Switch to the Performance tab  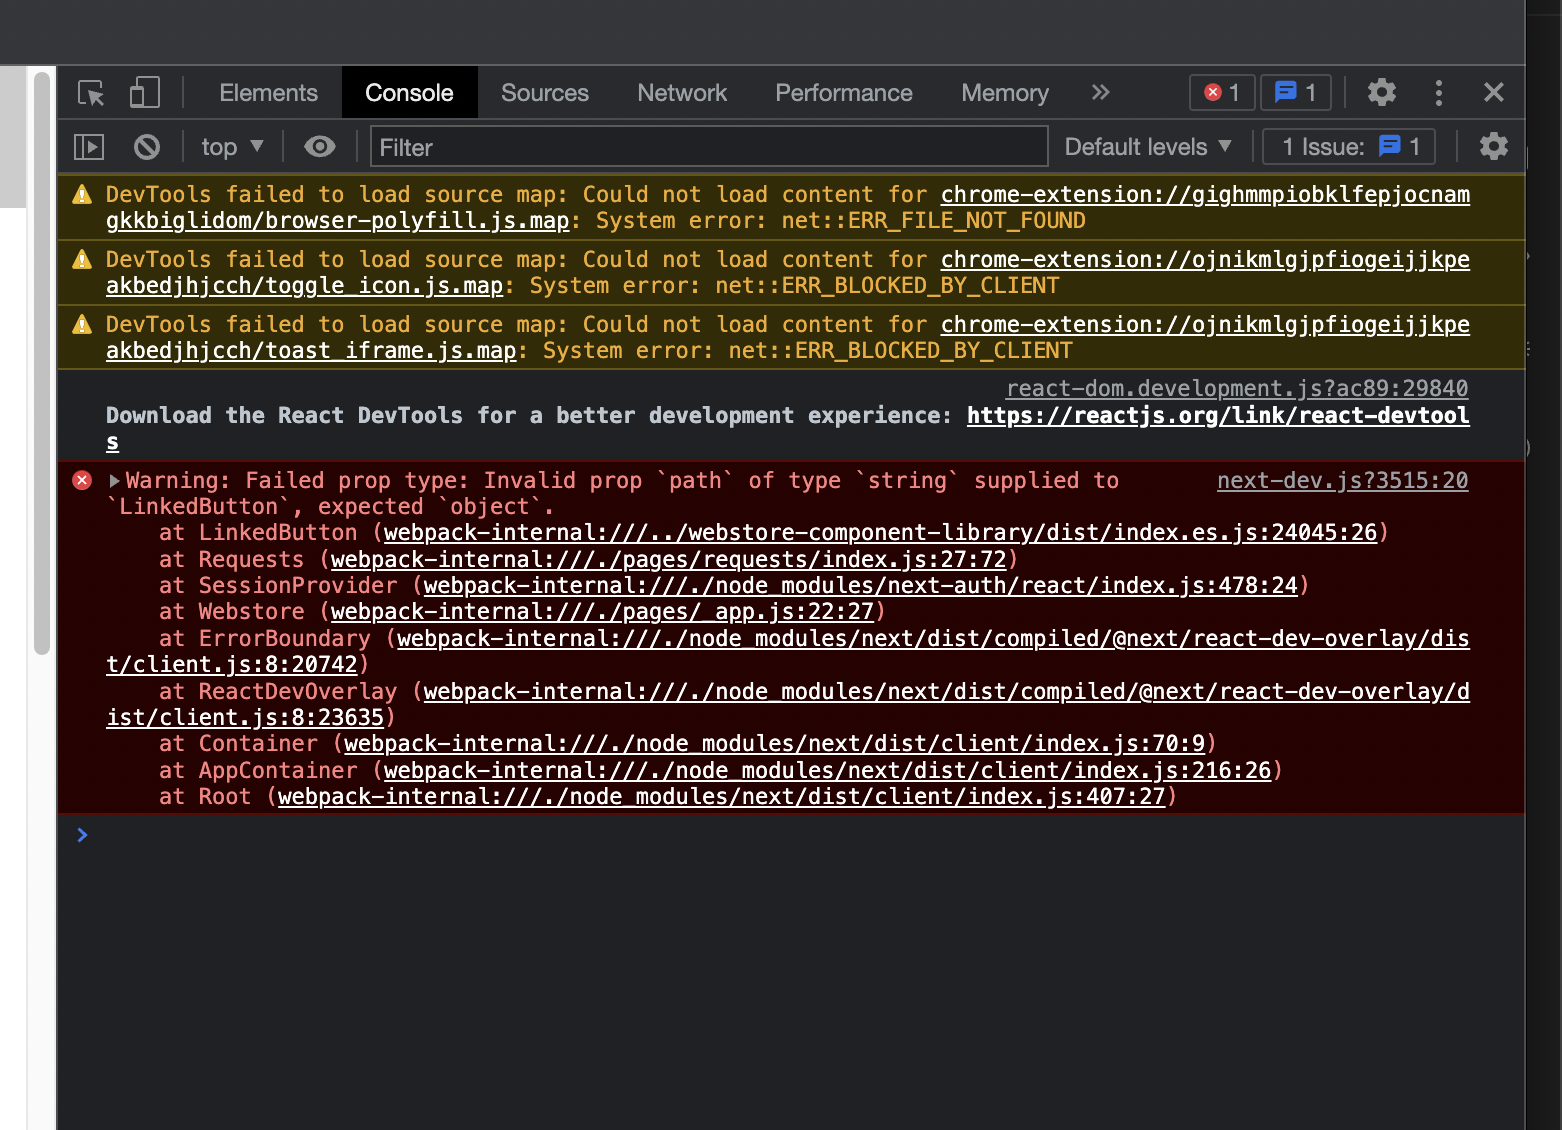click(844, 93)
